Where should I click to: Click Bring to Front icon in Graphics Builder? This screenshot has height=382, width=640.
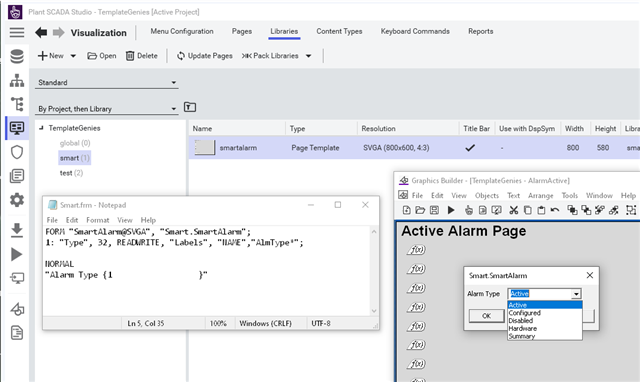point(572,210)
